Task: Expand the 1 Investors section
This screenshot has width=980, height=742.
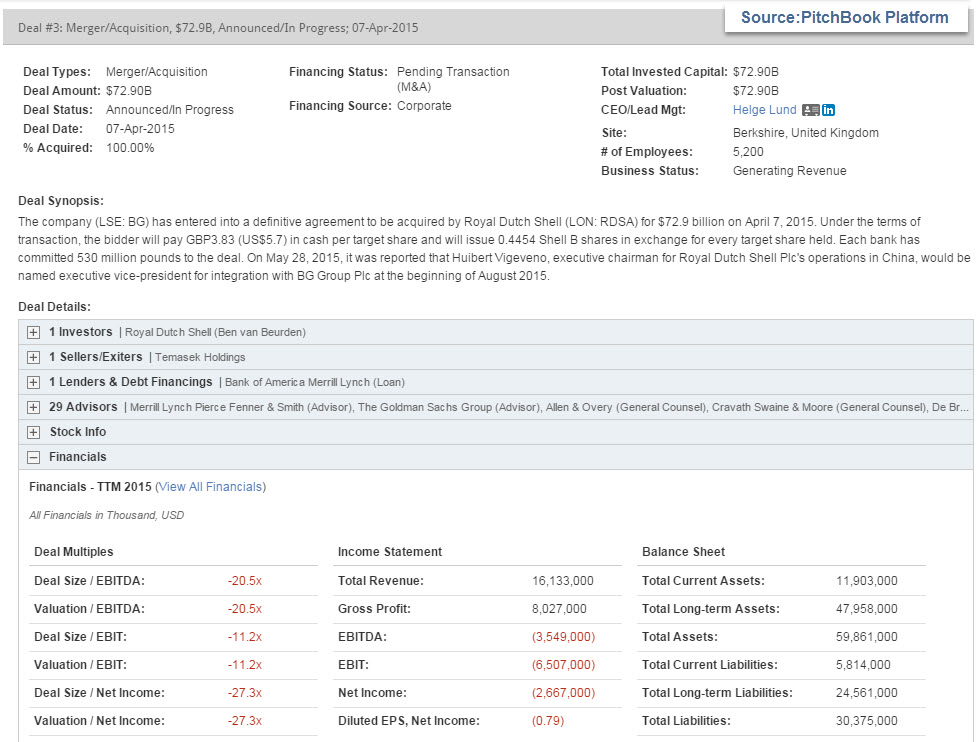Action: point(33,333)
